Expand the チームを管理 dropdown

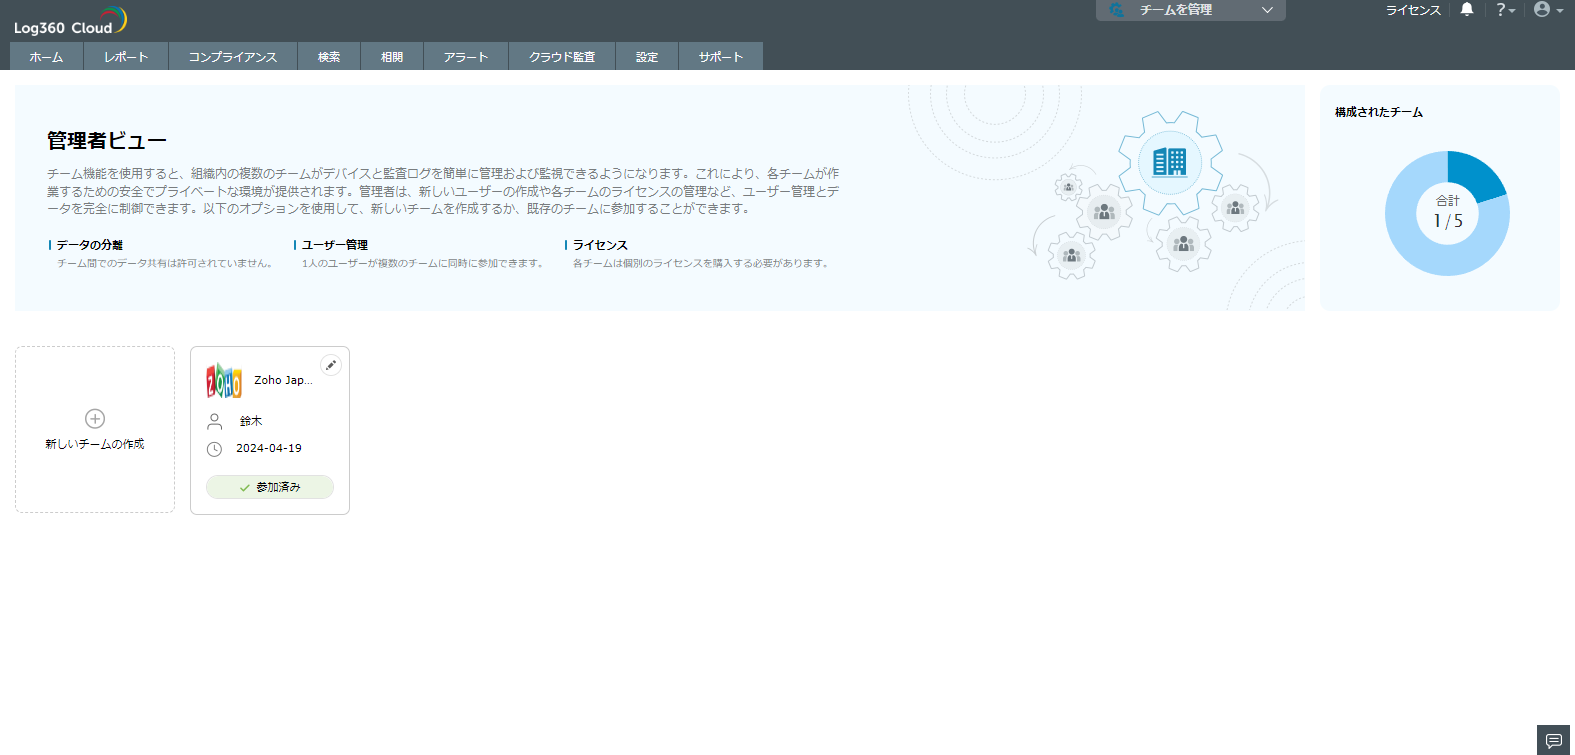[1191, 10]
